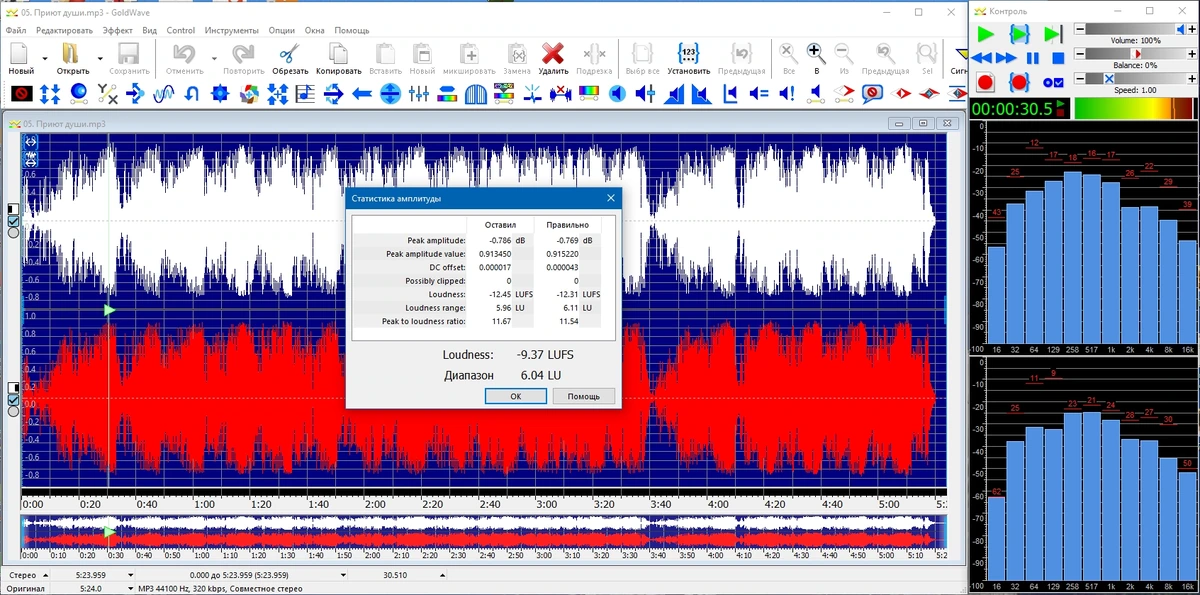Fast forward using the blue double-right arrows
The height and width of the screenshot is (595, 1200).
tap(1006, 58)
